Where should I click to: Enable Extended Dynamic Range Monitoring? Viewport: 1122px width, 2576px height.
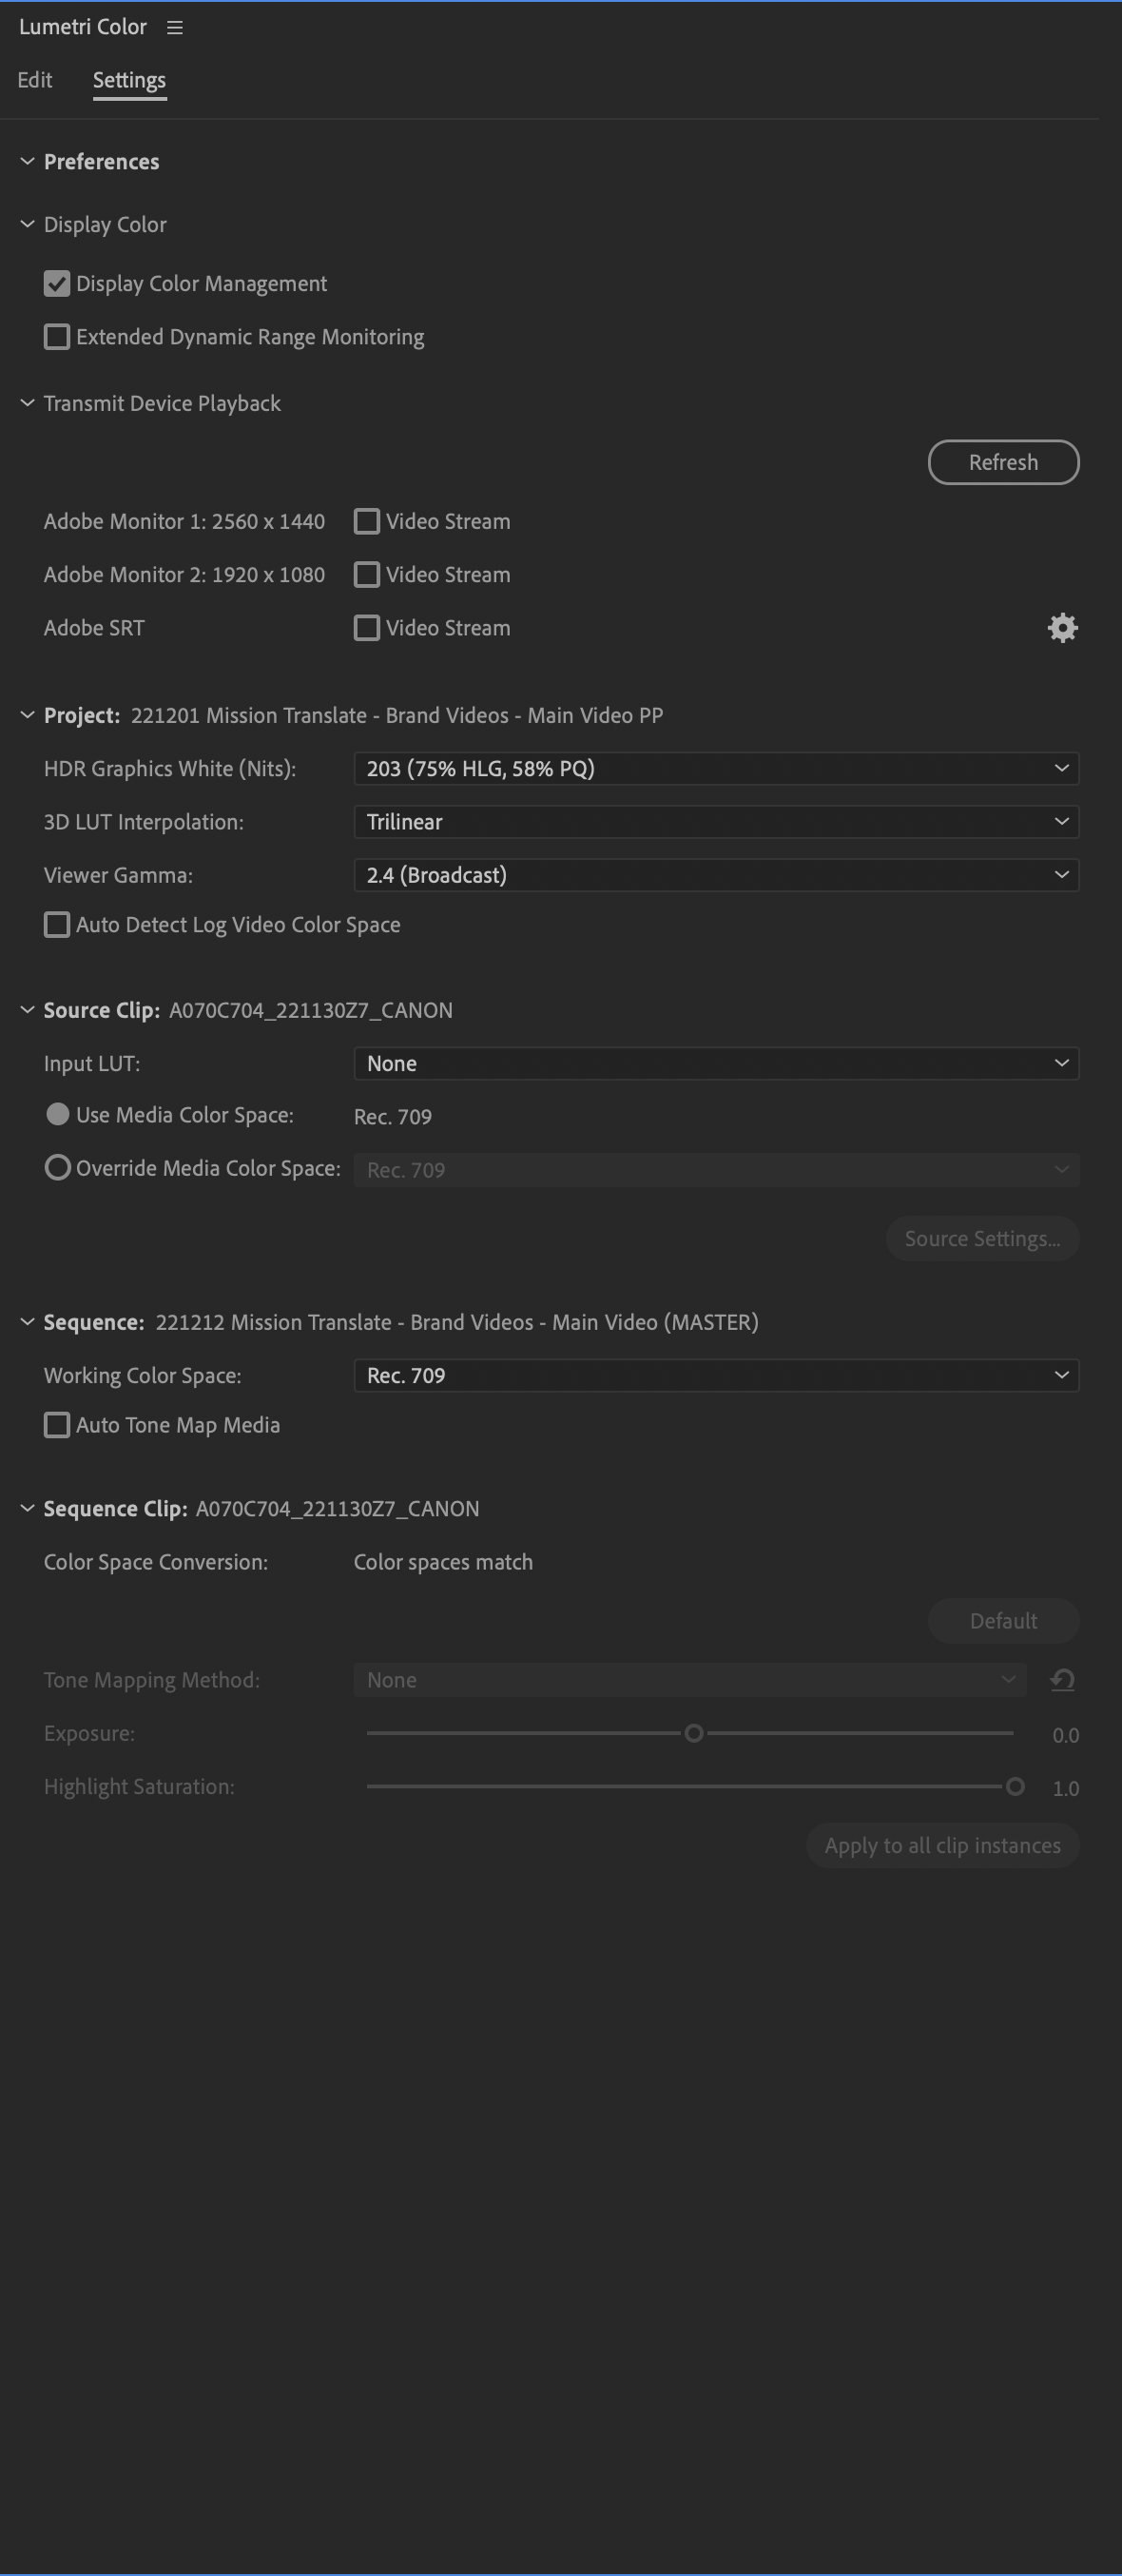coord(57,337)
